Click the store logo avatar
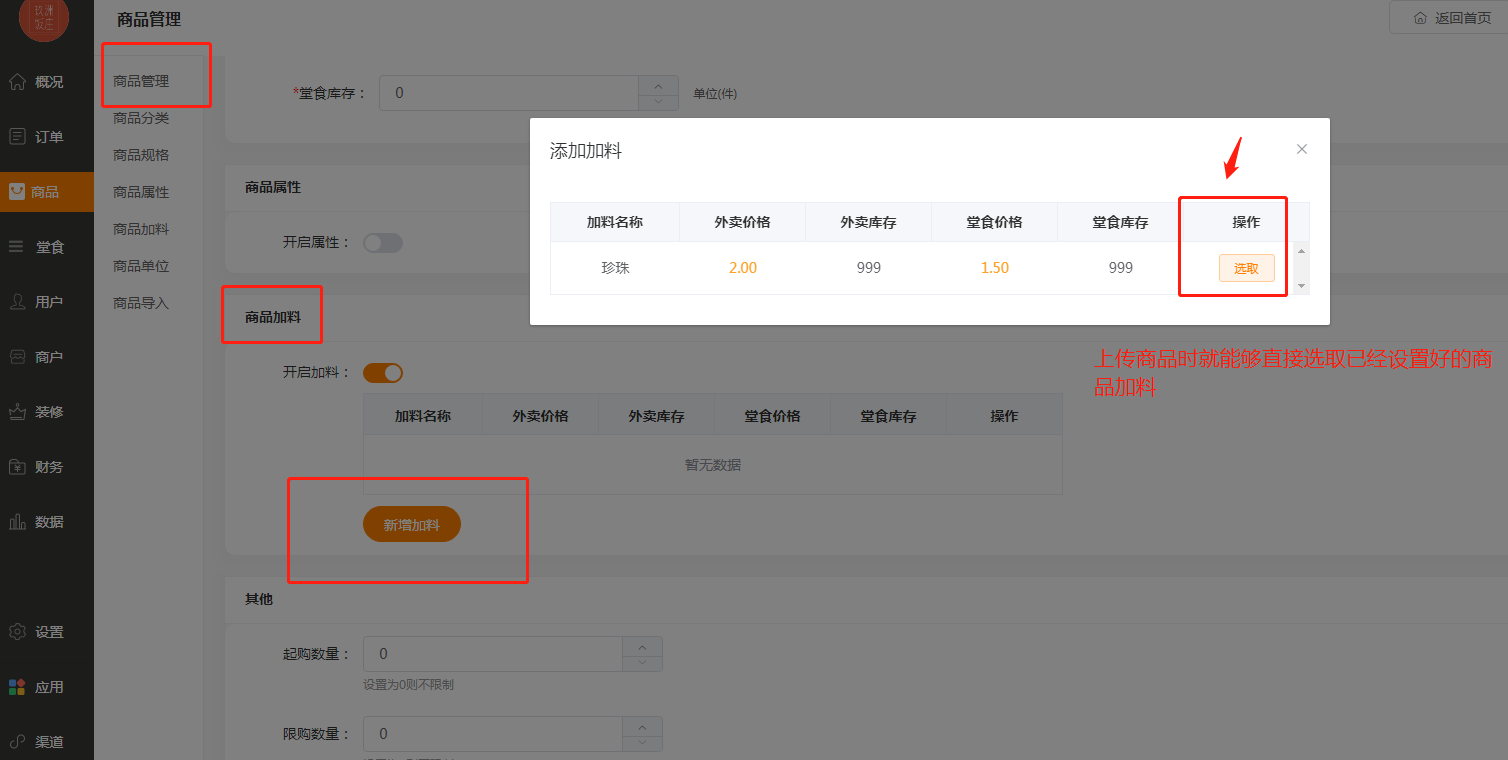Screen dimensions: 1508x760 tap(44, 18)
